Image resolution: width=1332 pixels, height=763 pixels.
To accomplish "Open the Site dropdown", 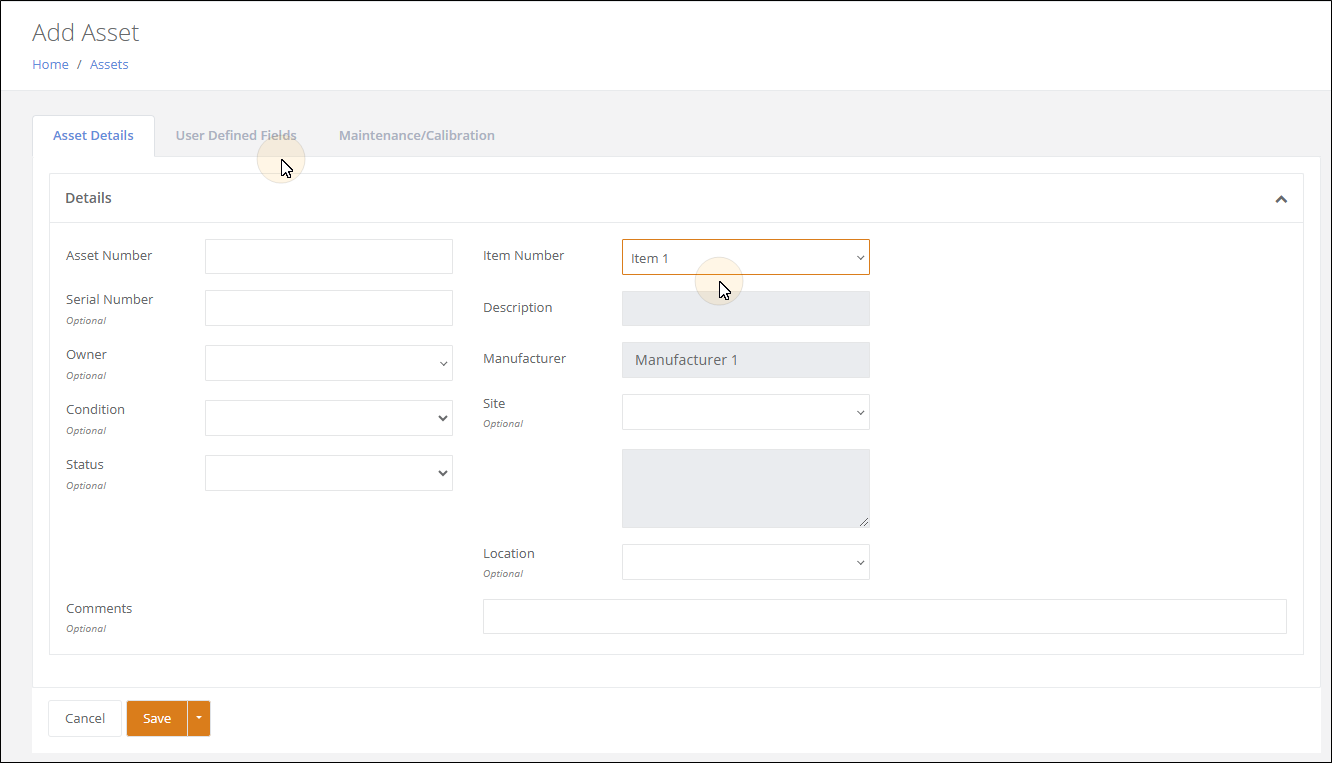I will (746, 412).
